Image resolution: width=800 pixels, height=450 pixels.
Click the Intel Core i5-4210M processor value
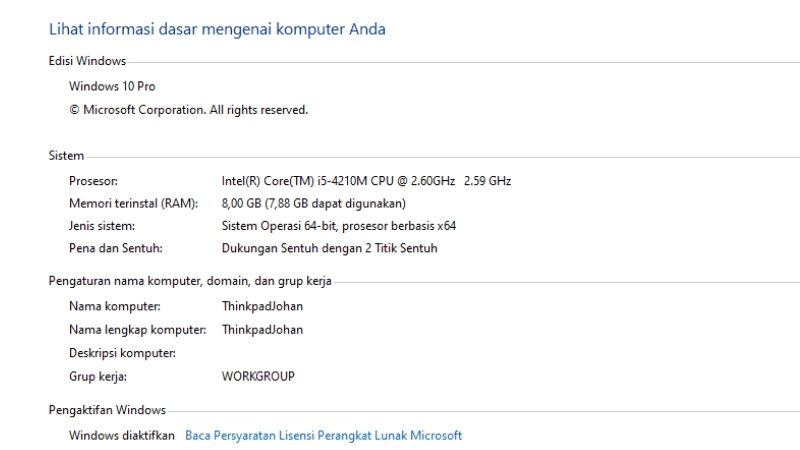[x=366, y=181]
